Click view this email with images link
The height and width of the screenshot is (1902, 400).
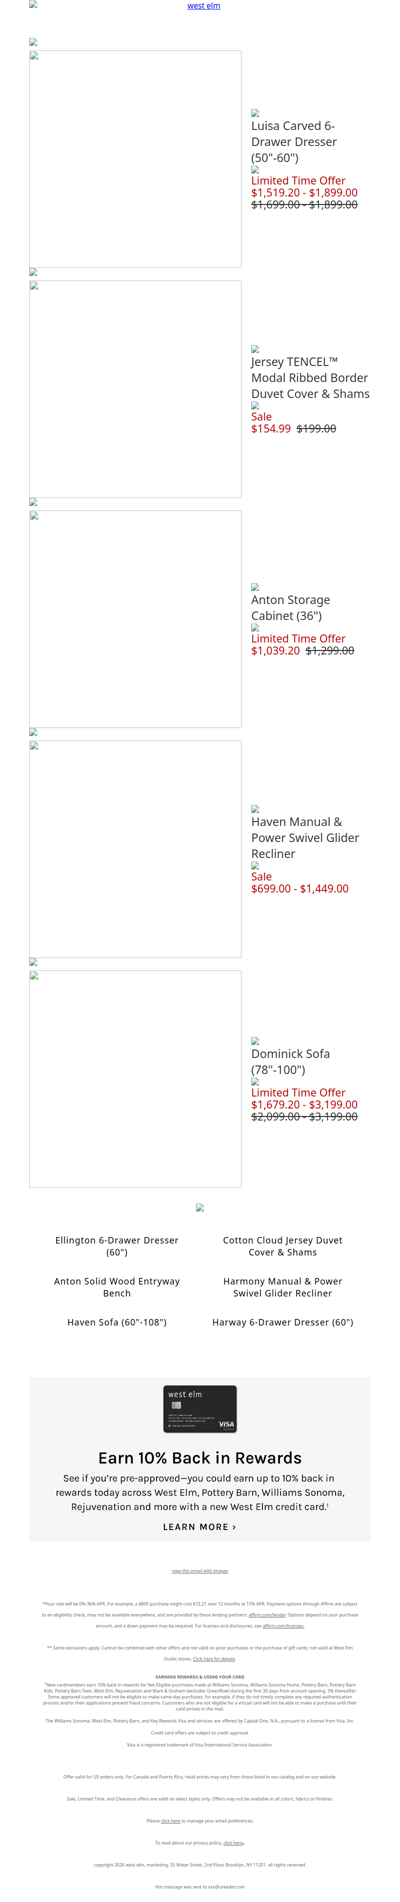tap(200, 1571)
